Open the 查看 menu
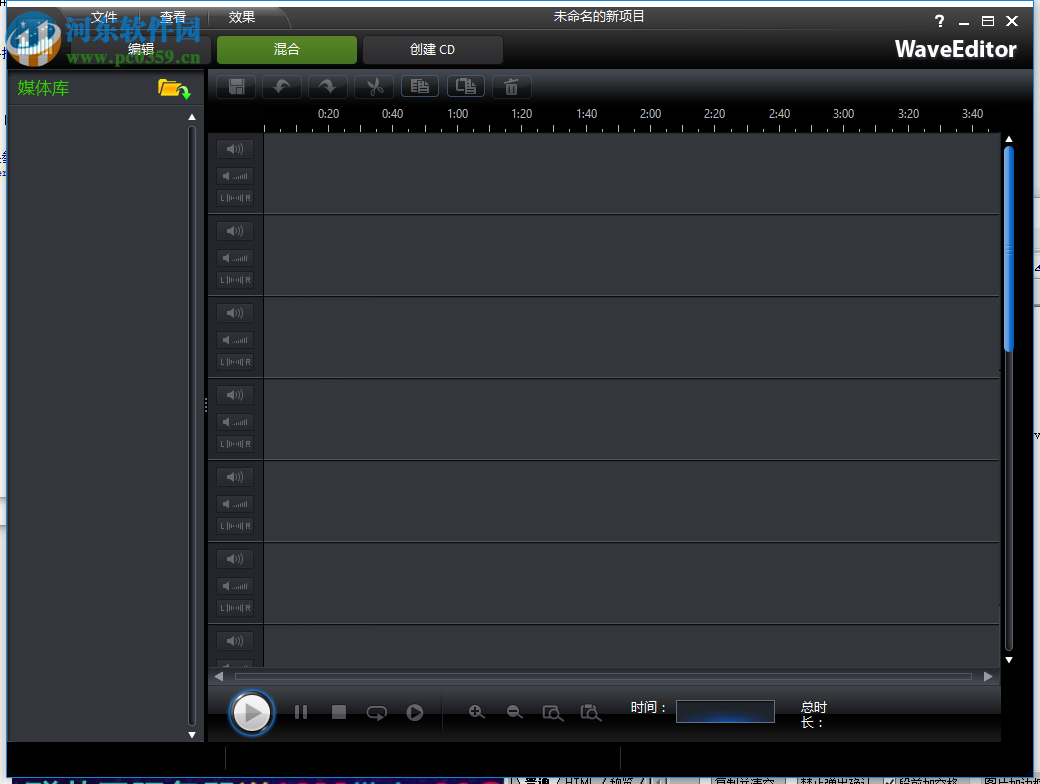 click(x=172, y=17)
